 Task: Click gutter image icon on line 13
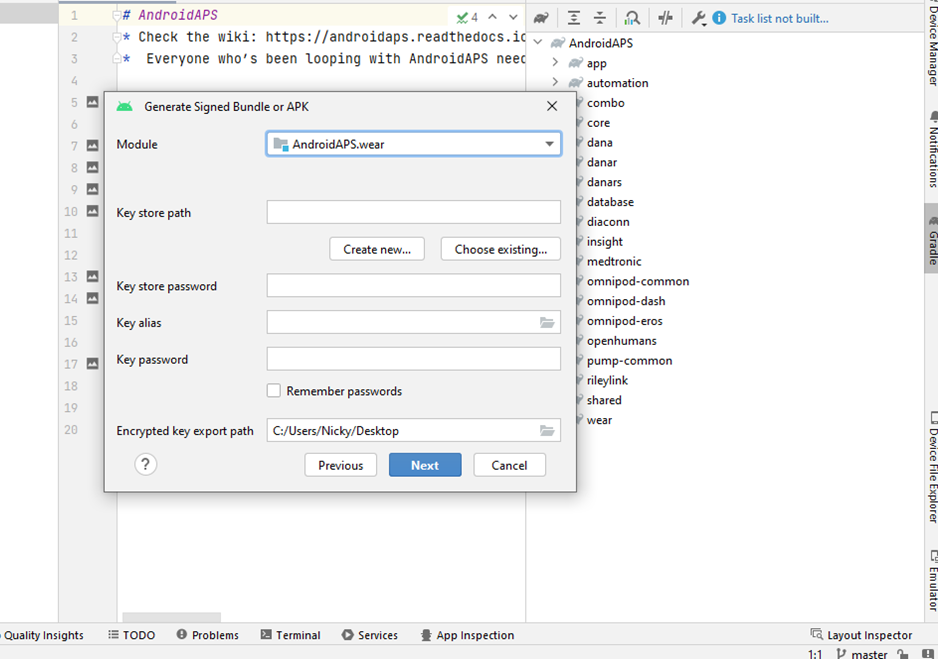click(x=93, y=276)
